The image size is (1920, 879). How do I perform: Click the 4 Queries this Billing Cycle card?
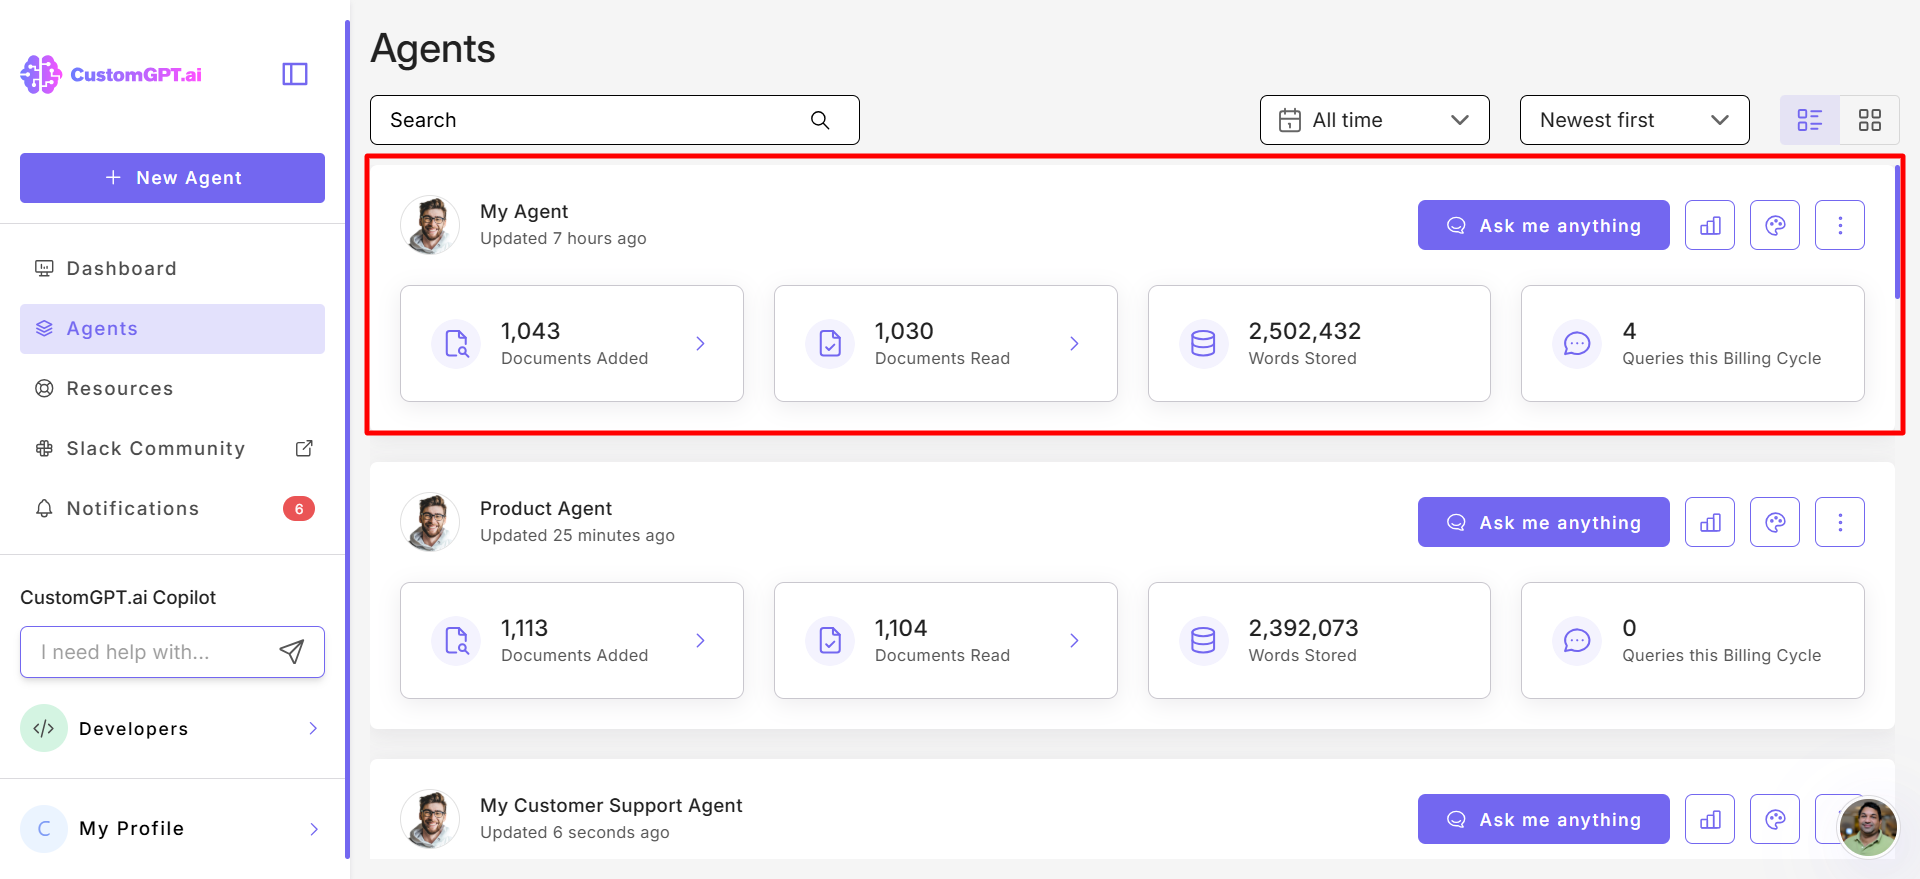(1693, 344)
